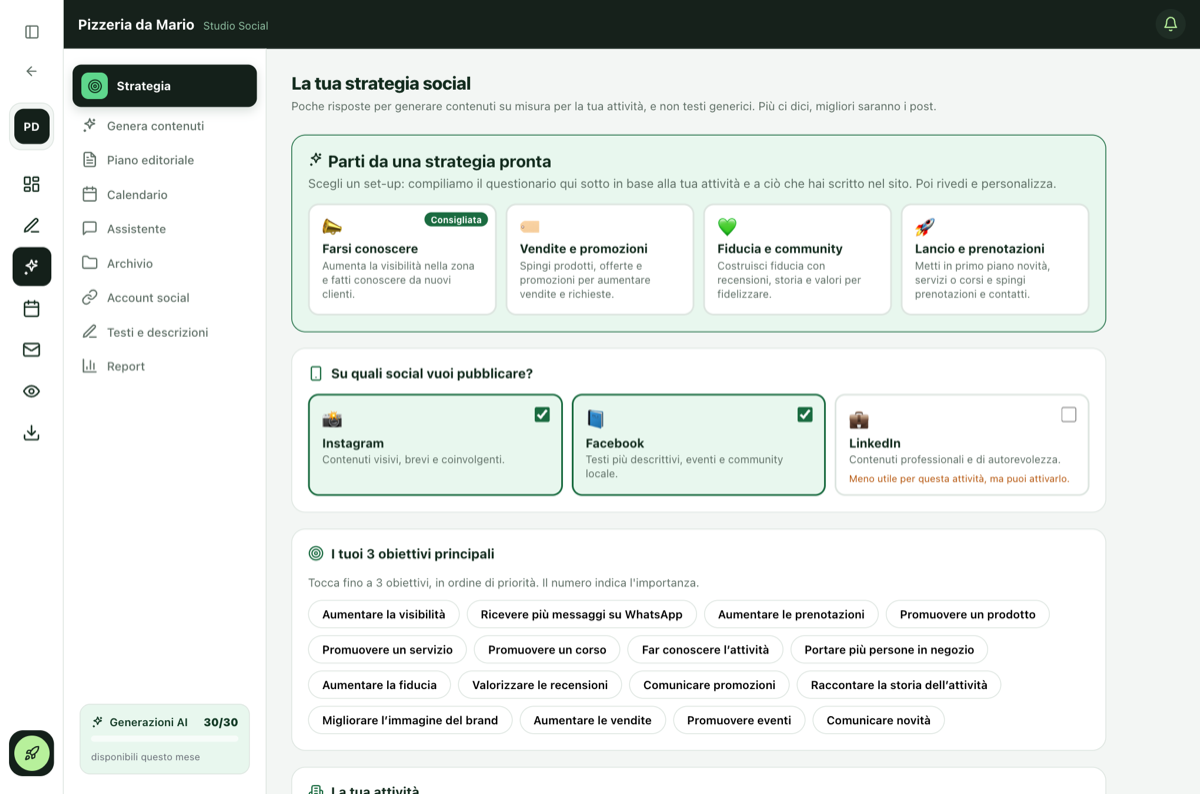This screenshot has width=1200, height=794.
Task: Open Strategia in the side menu
Action: click(165, 86)
